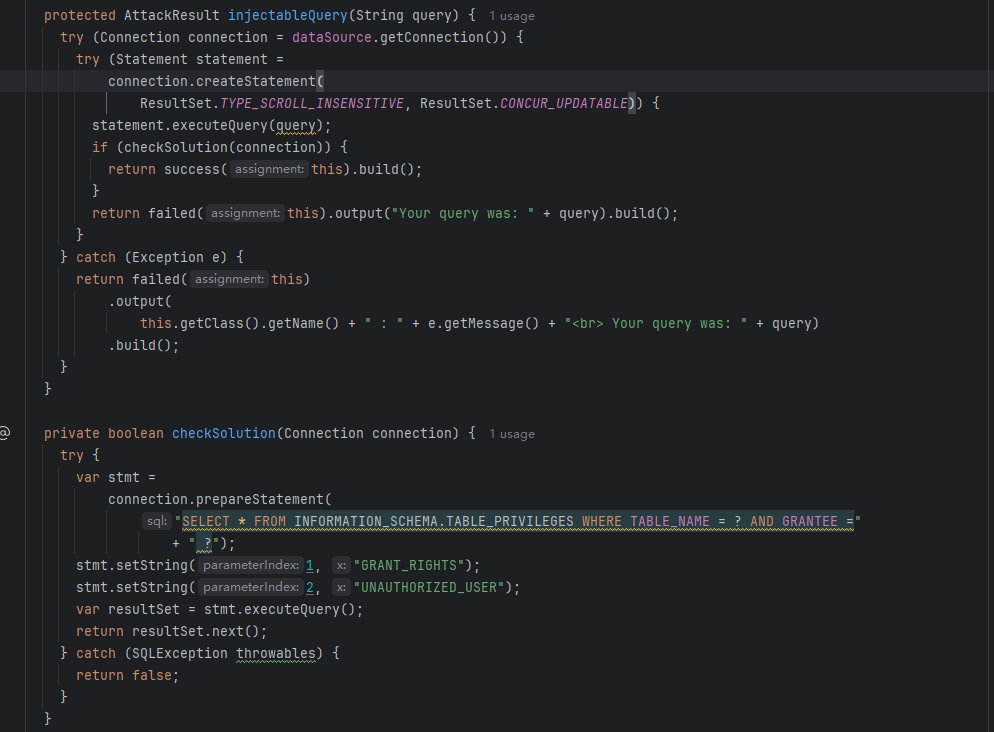Image resolution: width=994 pixels, height=732 pixels.
Task: Select the TYPE_SCROLL_INSENSITIVE constant
Action: tap(312, 103)
